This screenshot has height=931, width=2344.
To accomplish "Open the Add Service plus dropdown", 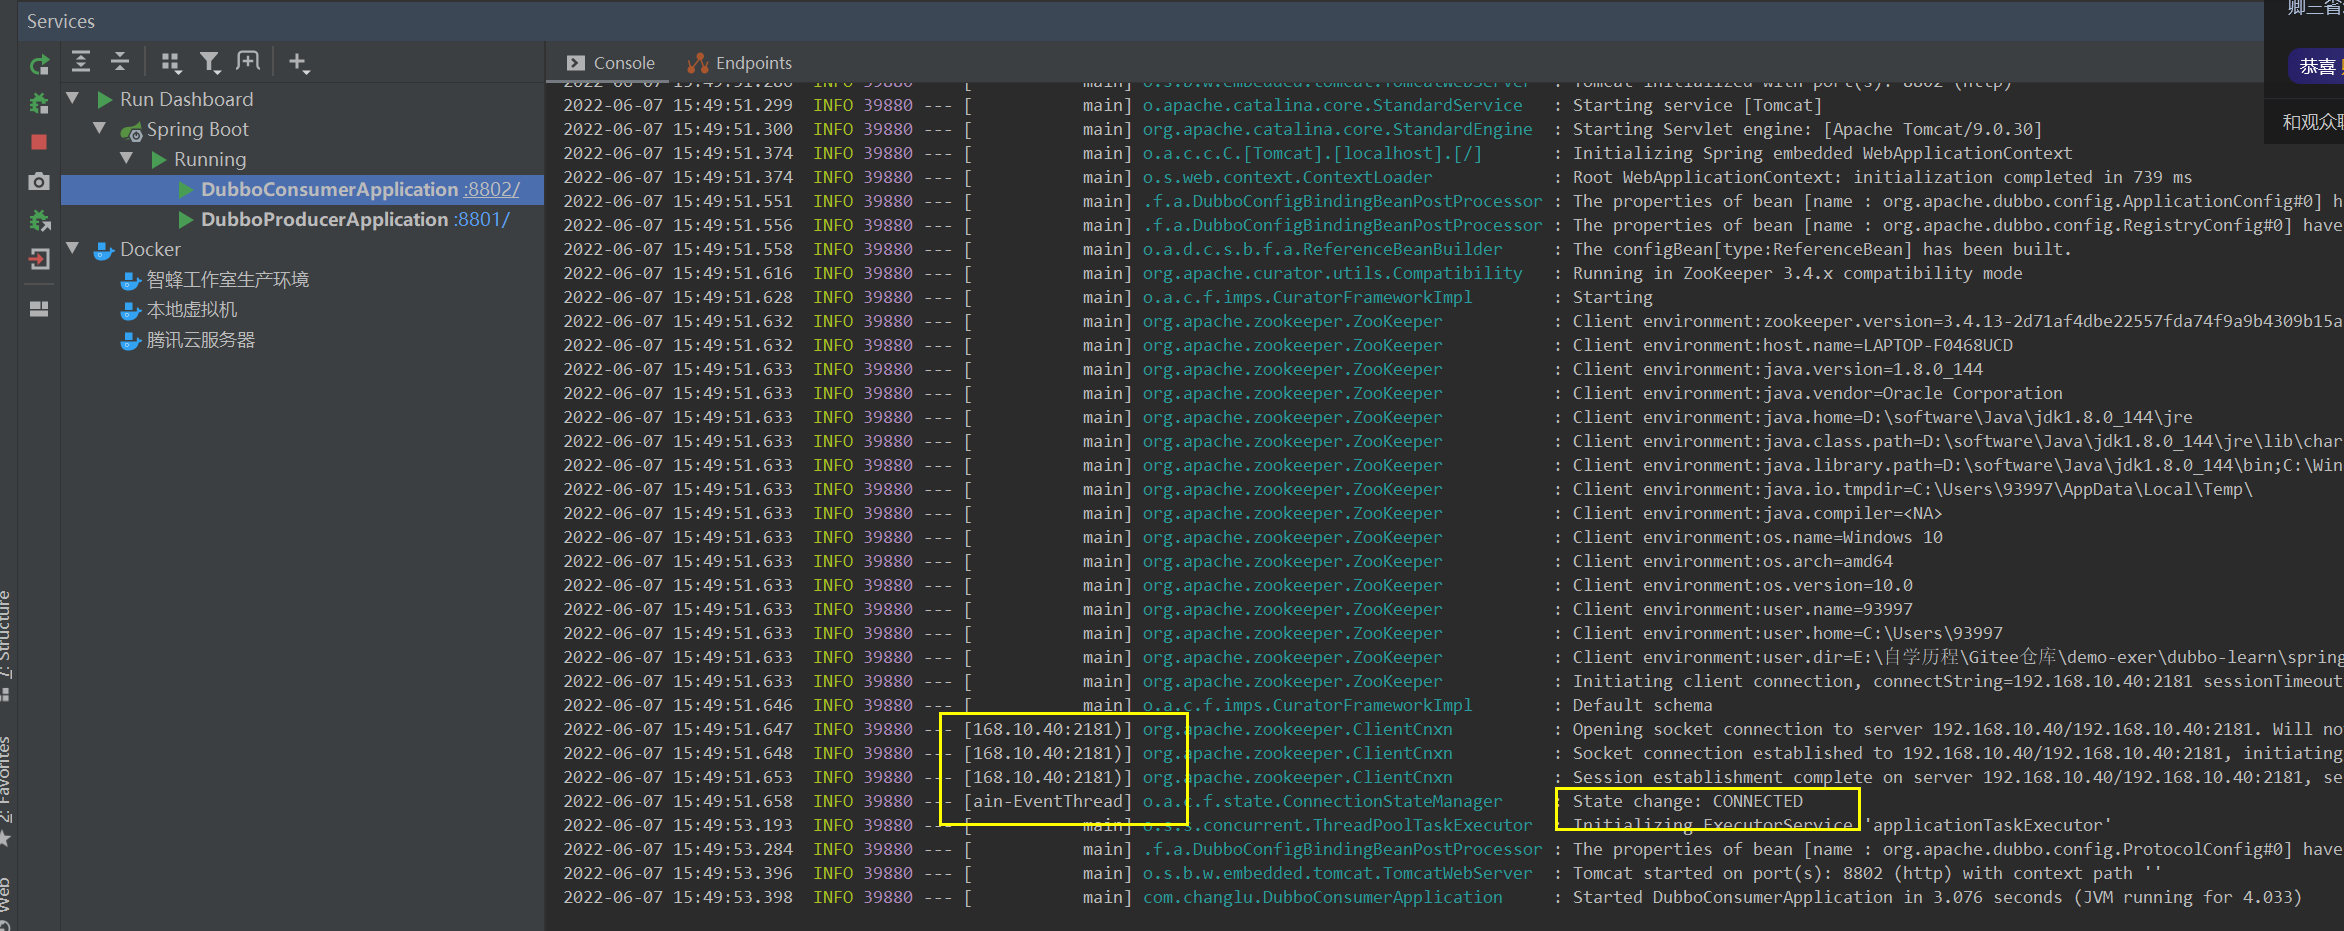I will 299,63.
